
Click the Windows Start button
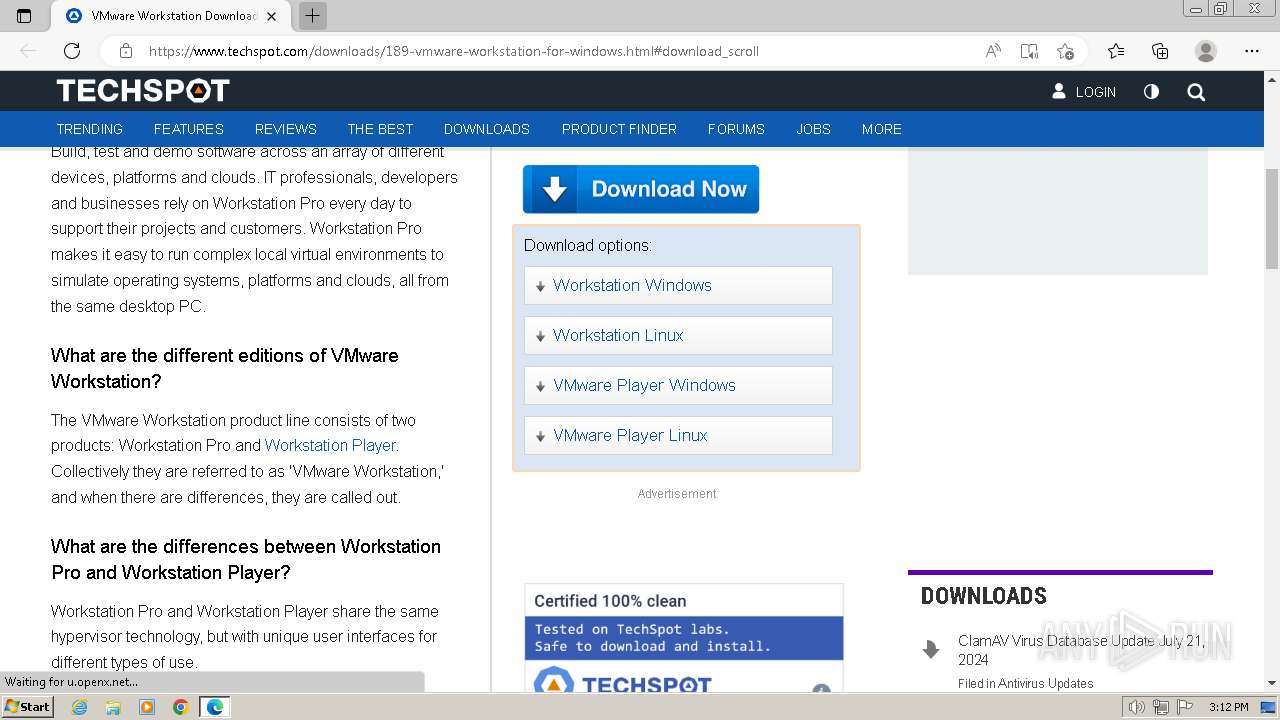click(27, 707)
